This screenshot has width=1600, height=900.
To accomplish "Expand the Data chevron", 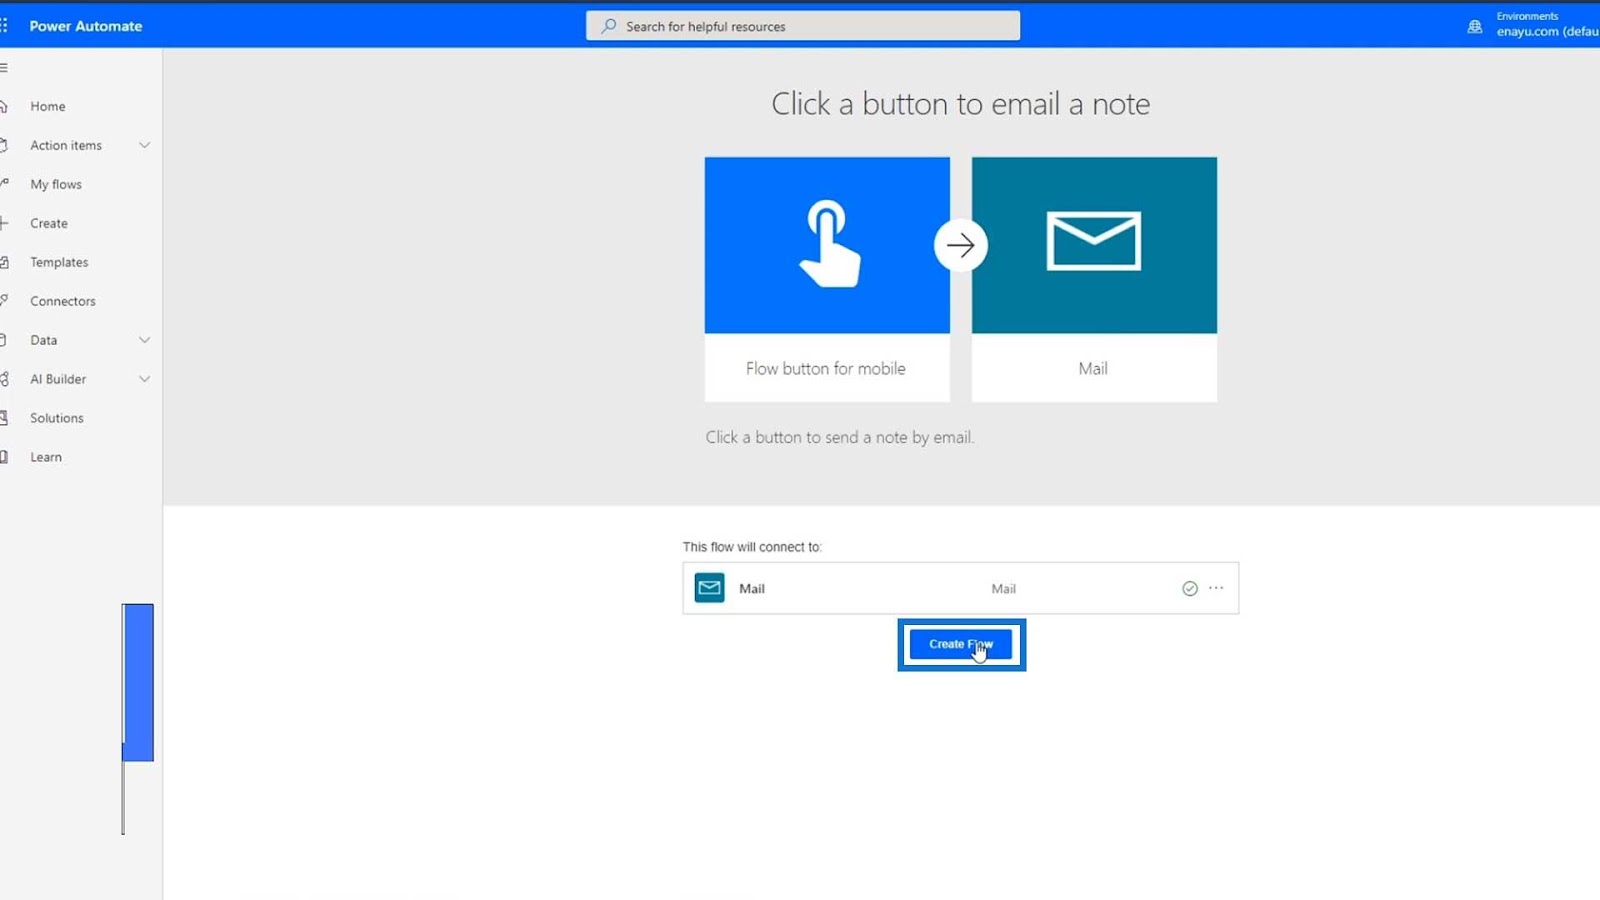I will (145, 340).
